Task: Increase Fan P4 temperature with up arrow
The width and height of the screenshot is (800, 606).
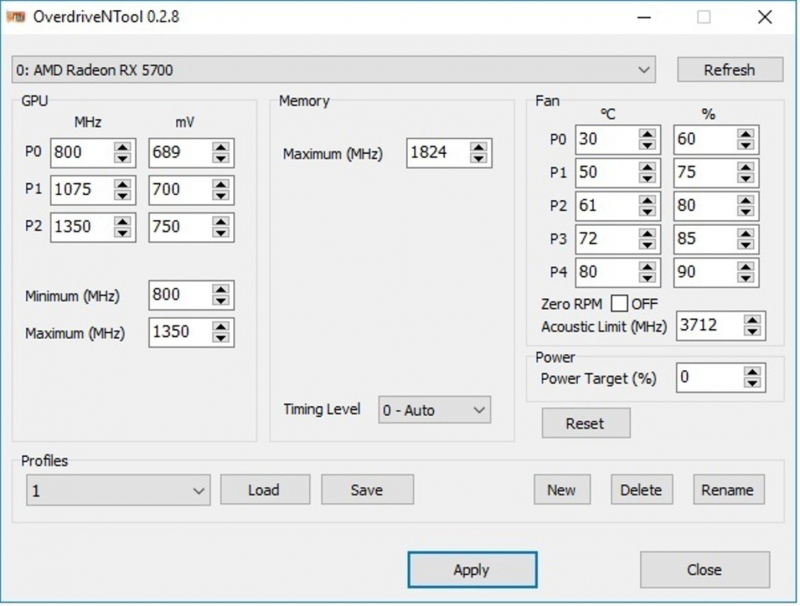Action: pos(647,266)
